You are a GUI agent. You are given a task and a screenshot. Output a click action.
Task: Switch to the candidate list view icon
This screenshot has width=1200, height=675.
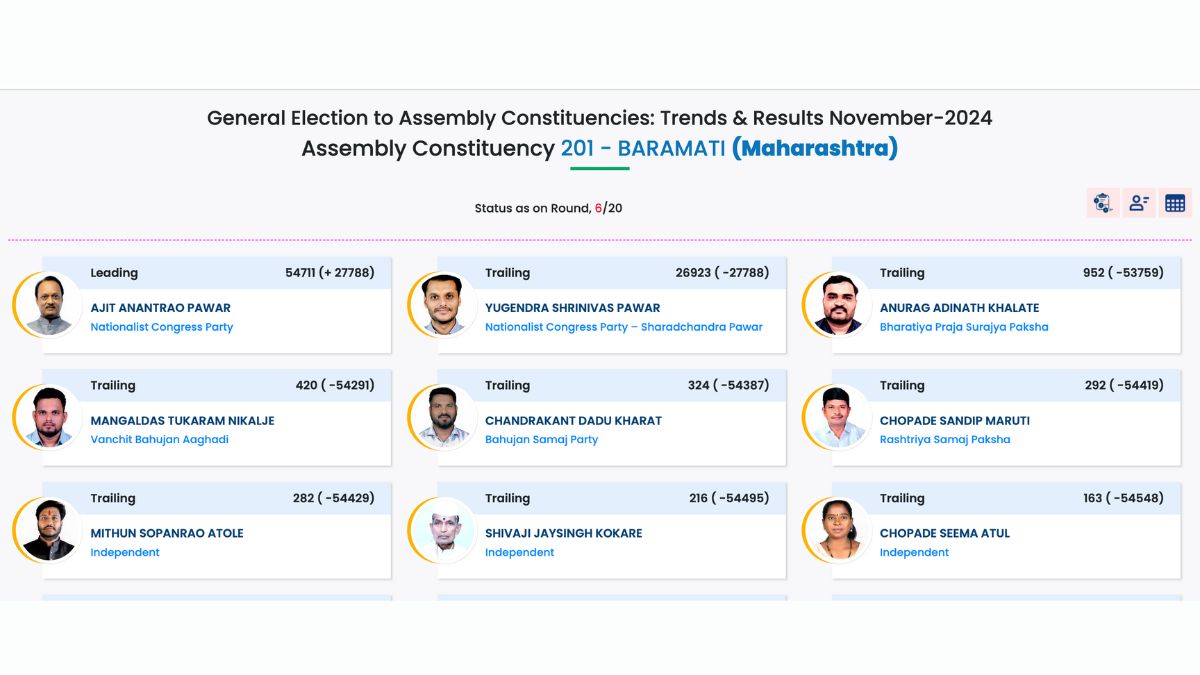(1139, 203)
